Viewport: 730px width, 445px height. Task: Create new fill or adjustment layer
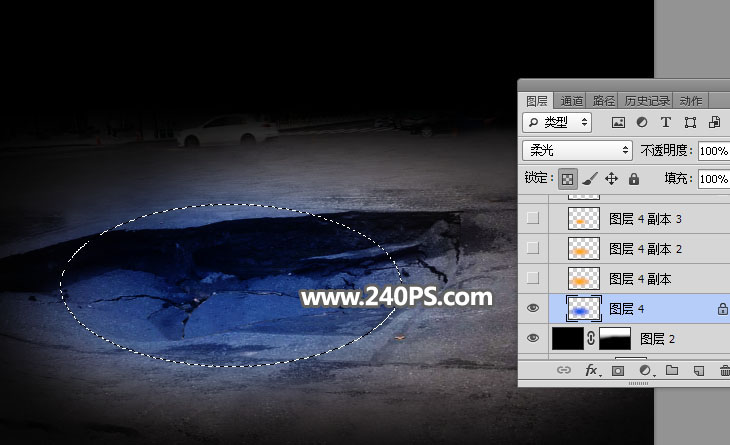point(645,371)
